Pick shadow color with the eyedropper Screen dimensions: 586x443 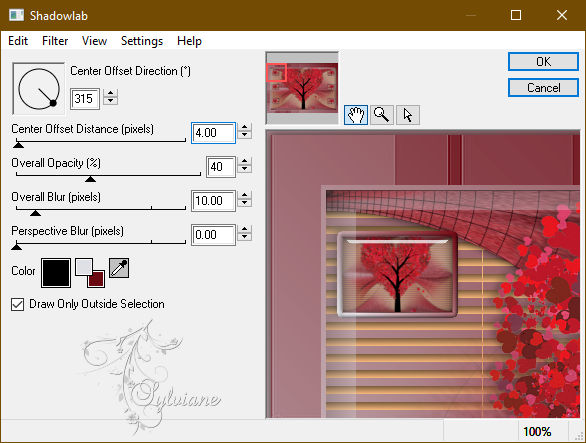[119, 268]
